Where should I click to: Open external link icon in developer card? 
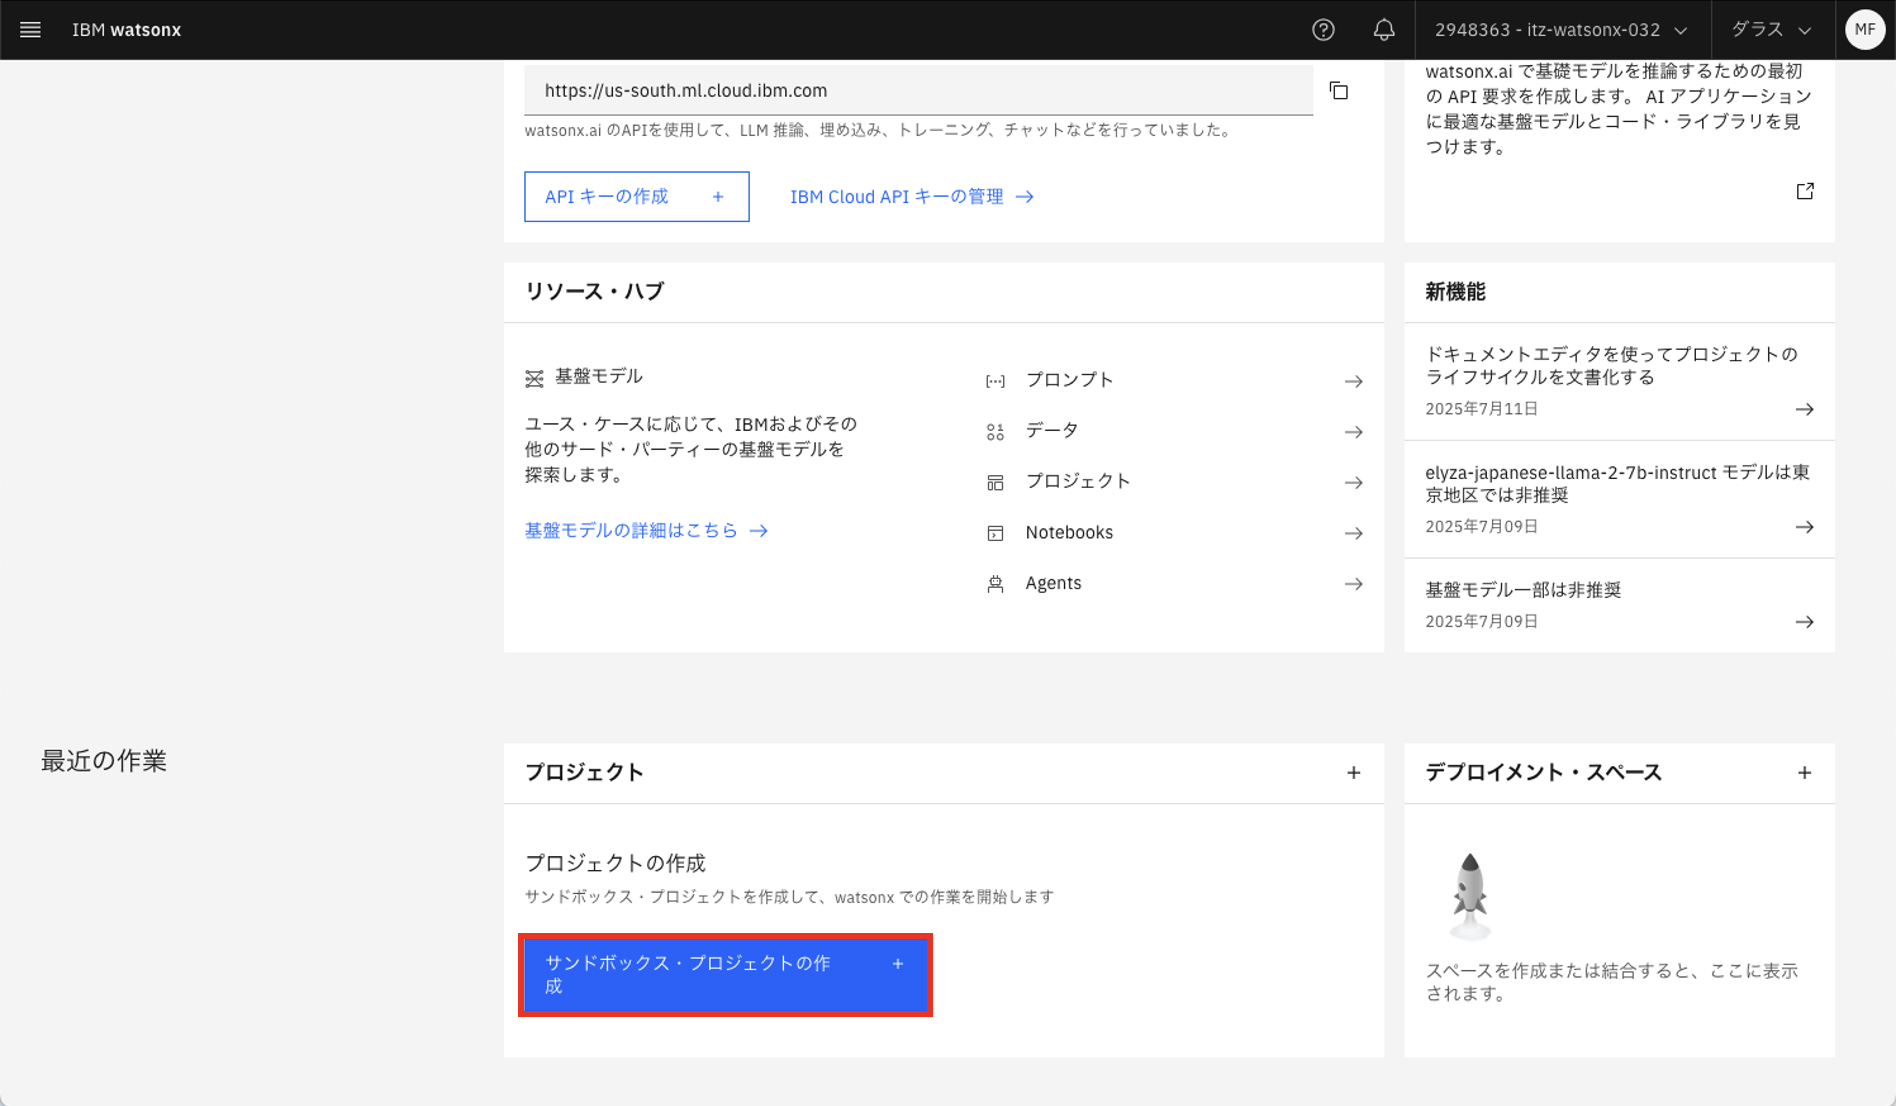pyautogui.click(x=1804, y=191)
